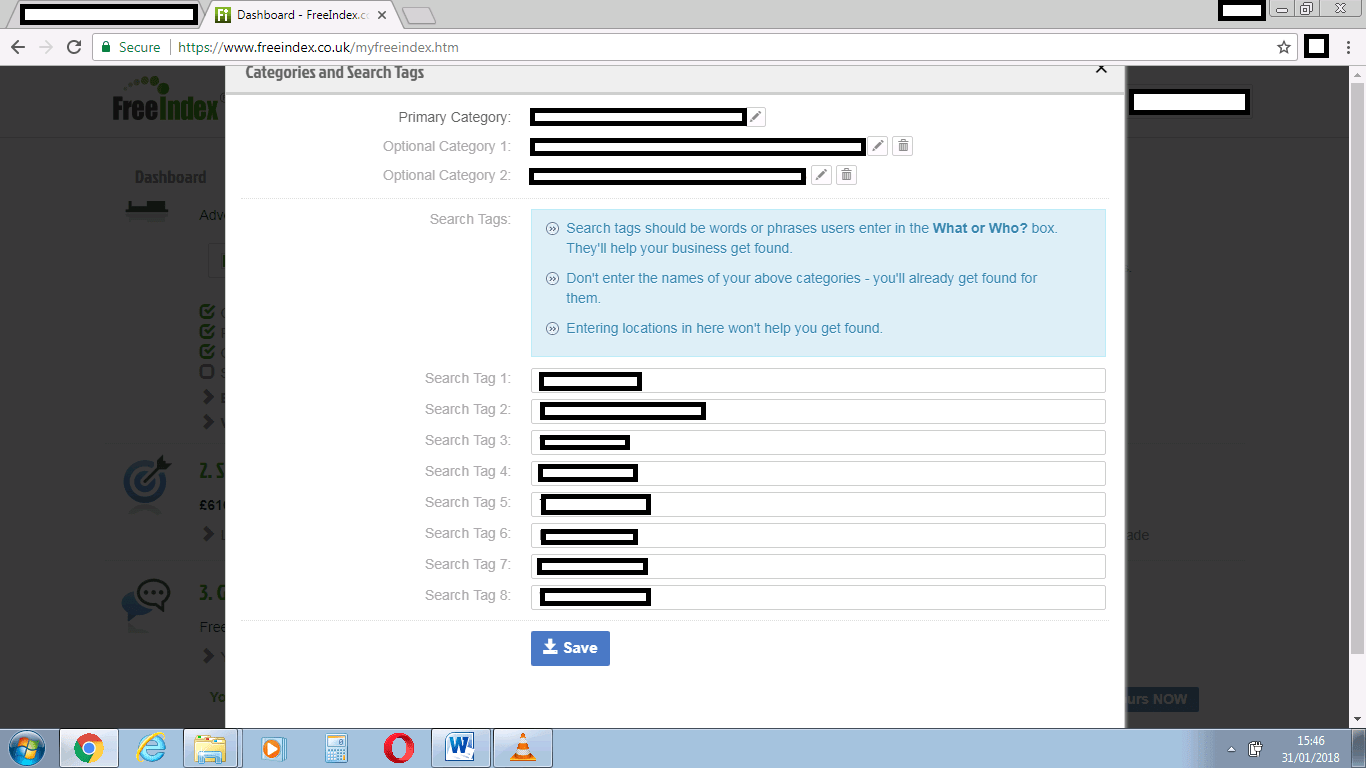The height and width of the screenshot is (768, 1366).
Task: Save the search tags
Action: [570, 648]
